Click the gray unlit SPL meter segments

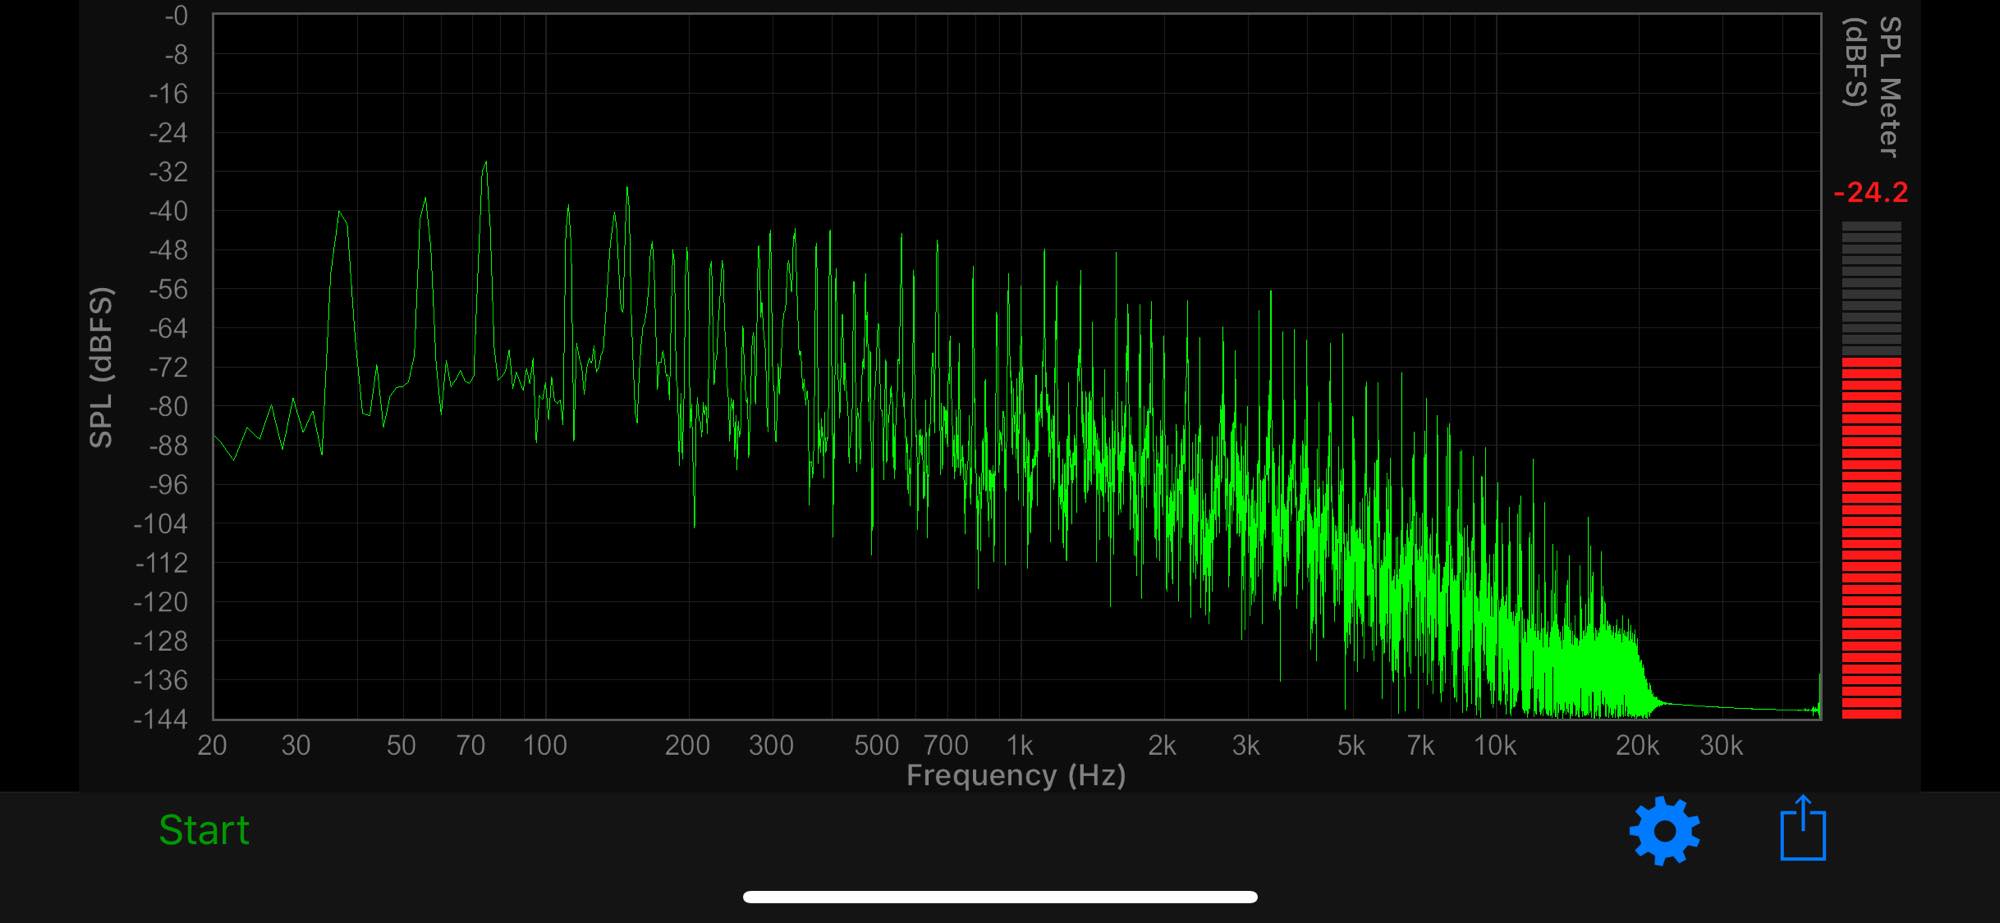tap(1871, 288)
